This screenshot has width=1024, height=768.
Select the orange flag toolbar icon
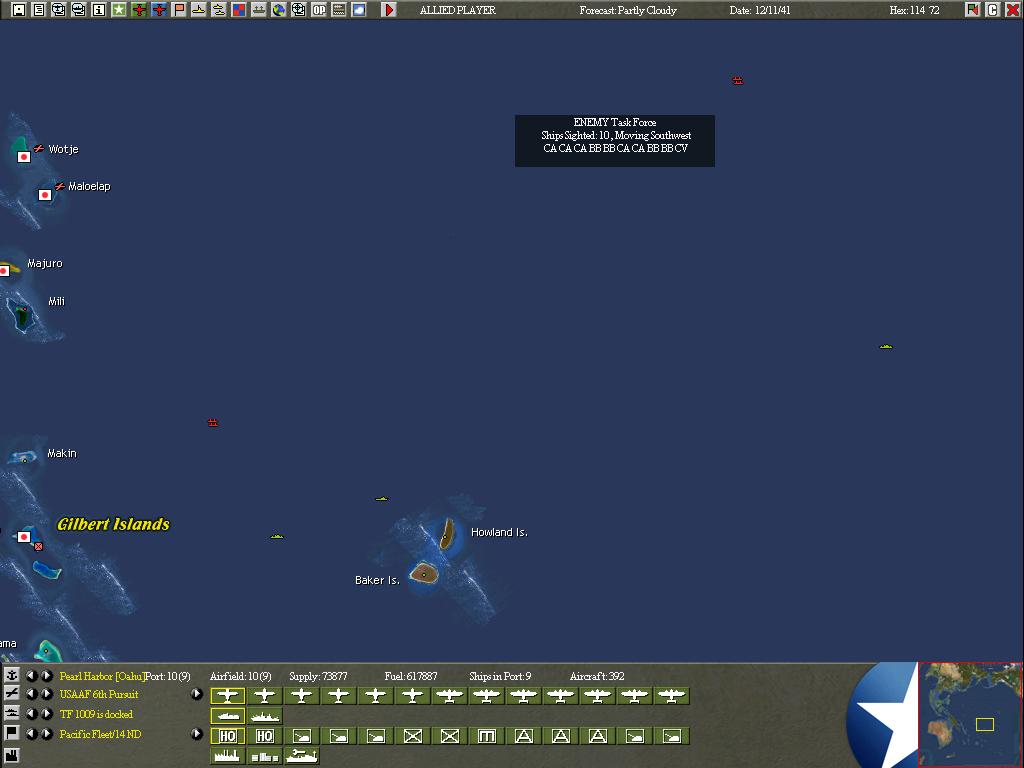(x=179, y=10)
